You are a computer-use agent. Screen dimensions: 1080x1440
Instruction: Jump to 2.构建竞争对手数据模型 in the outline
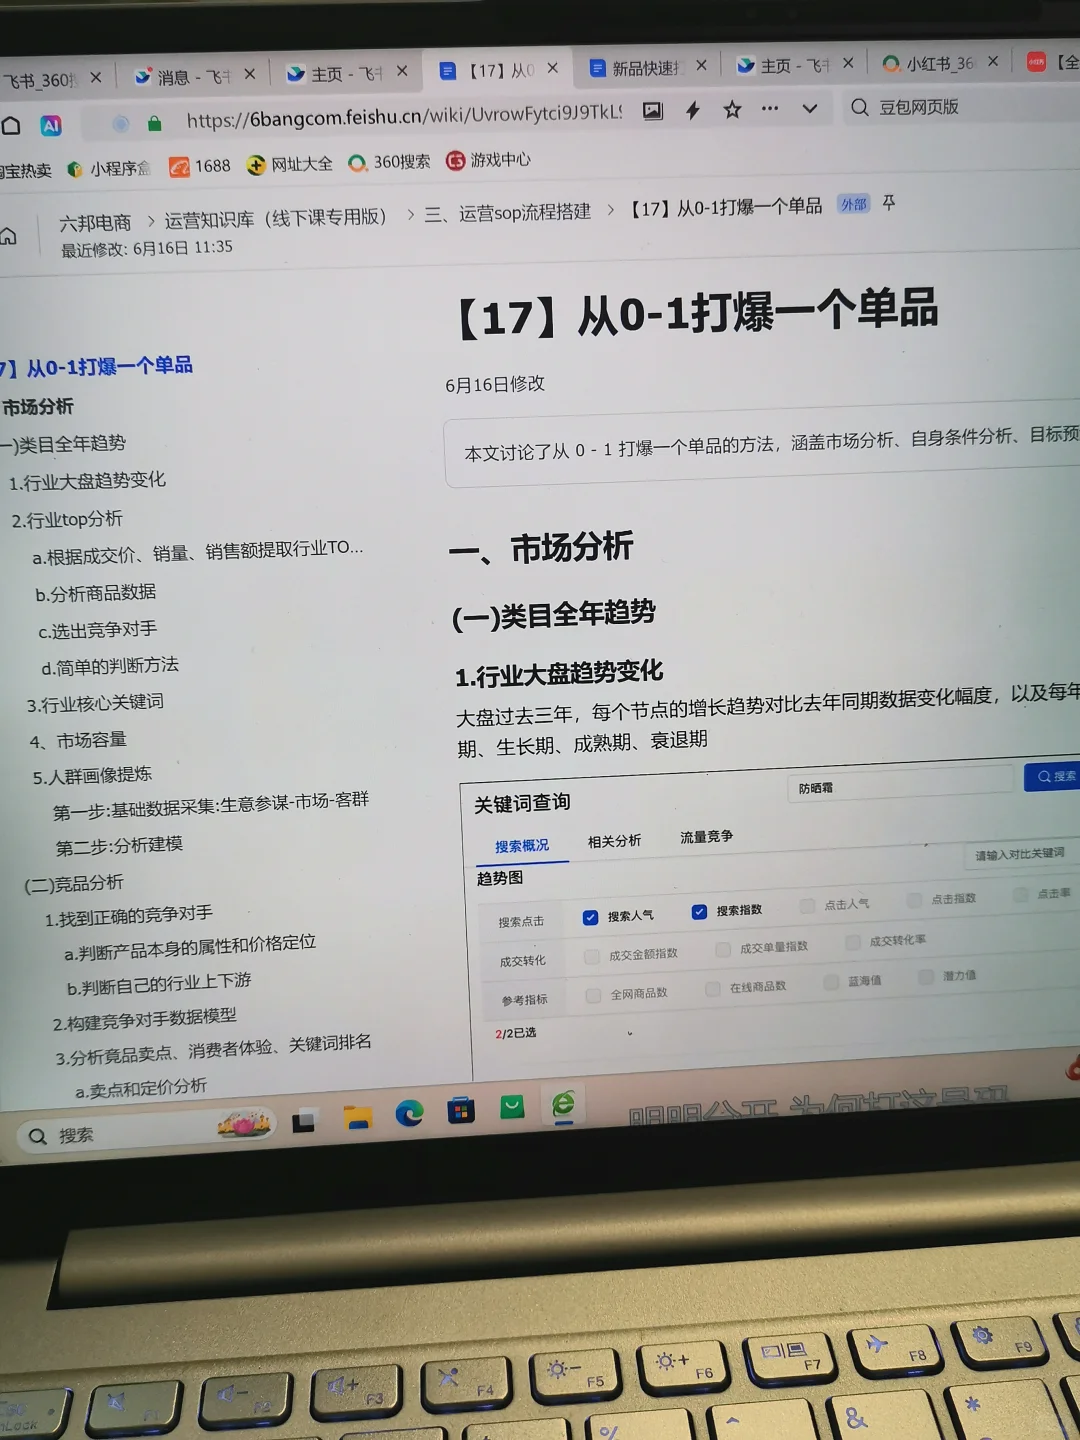pyautogui.click(x=145, y=1019)
